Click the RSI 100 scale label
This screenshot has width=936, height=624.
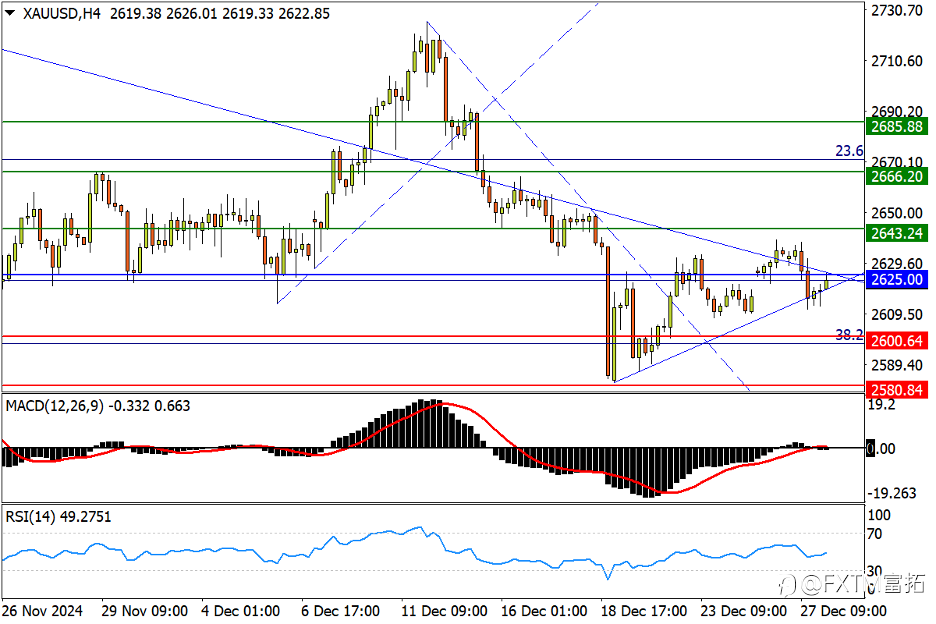[879, 515]
